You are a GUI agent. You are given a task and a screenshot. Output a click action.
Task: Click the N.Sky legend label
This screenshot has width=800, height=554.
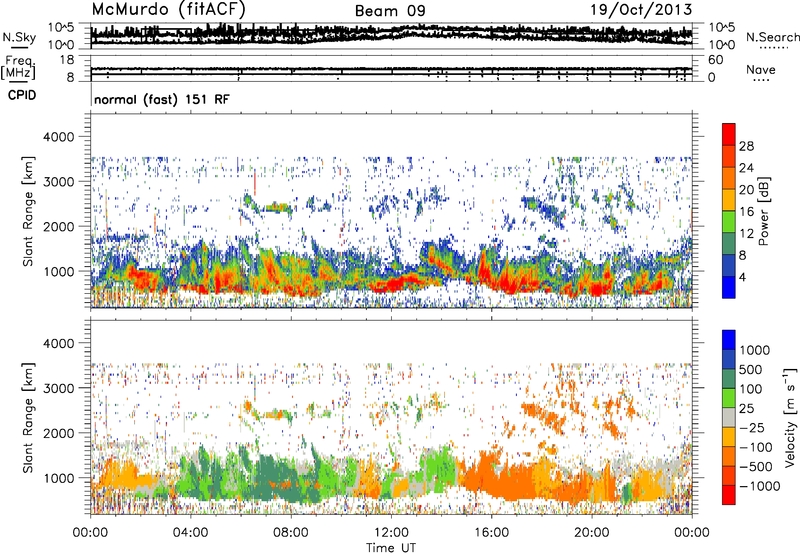[19, 38]
